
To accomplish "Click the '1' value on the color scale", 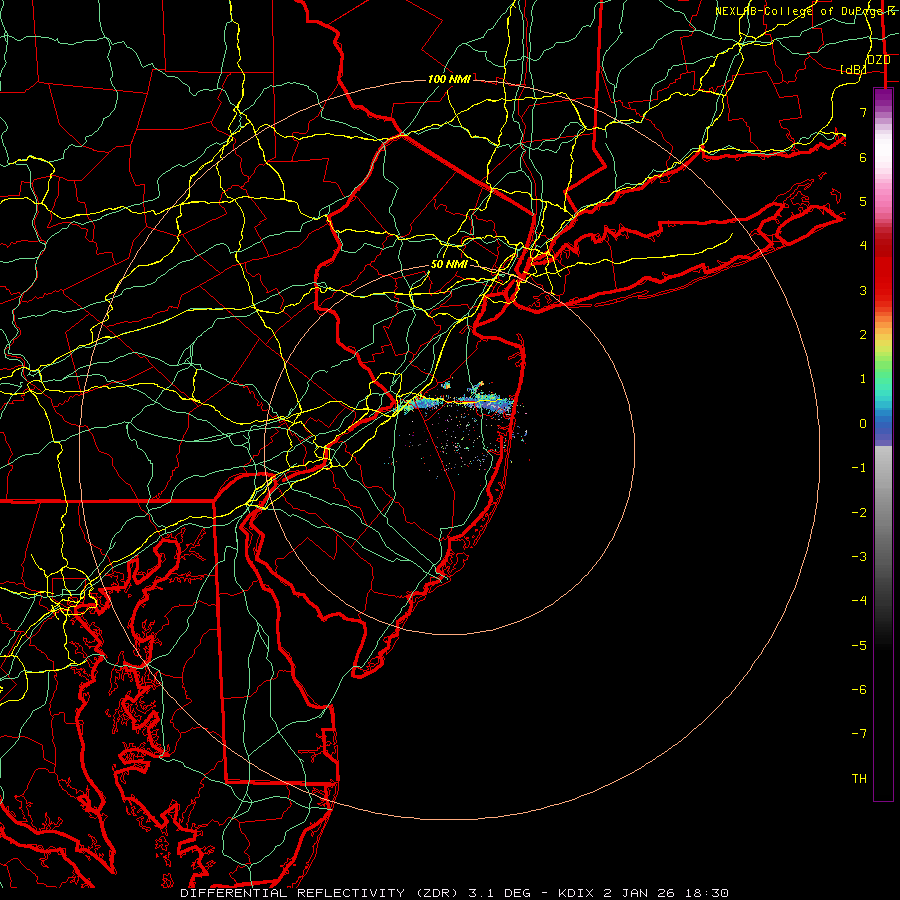I will (863, 379).
